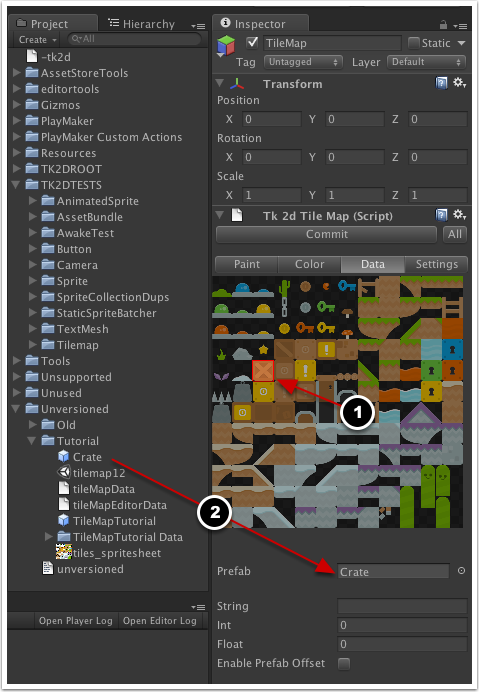479x692 pixels.
Task: Select the tilemap12 Unity scene icon
Action: (64, 472)
